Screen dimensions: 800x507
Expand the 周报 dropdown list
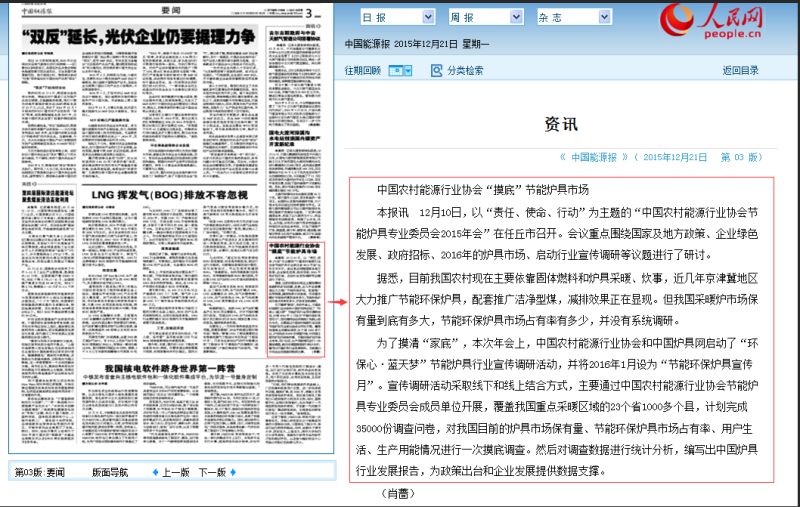point(514,18)
